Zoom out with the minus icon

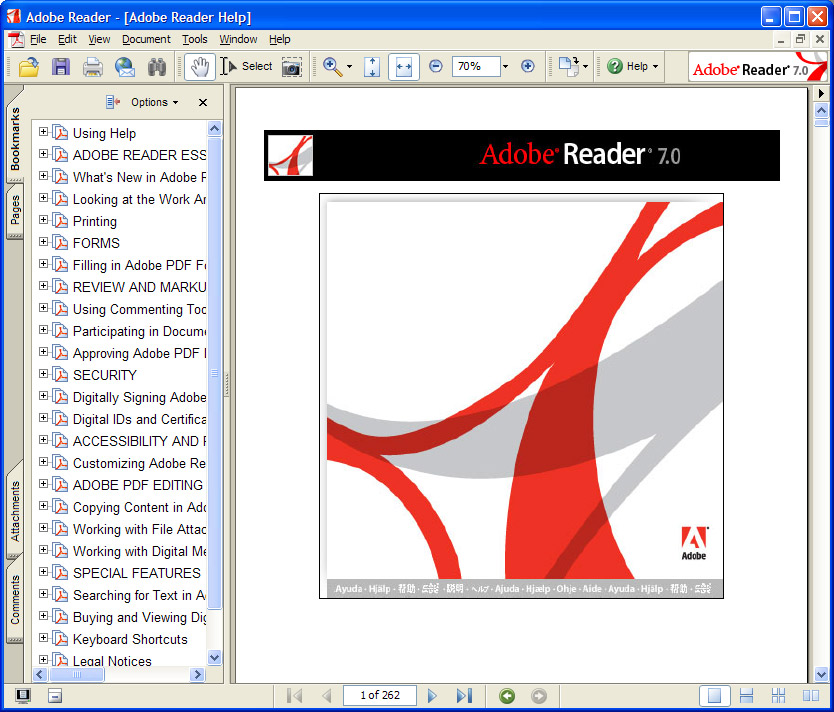click(436, 66)
